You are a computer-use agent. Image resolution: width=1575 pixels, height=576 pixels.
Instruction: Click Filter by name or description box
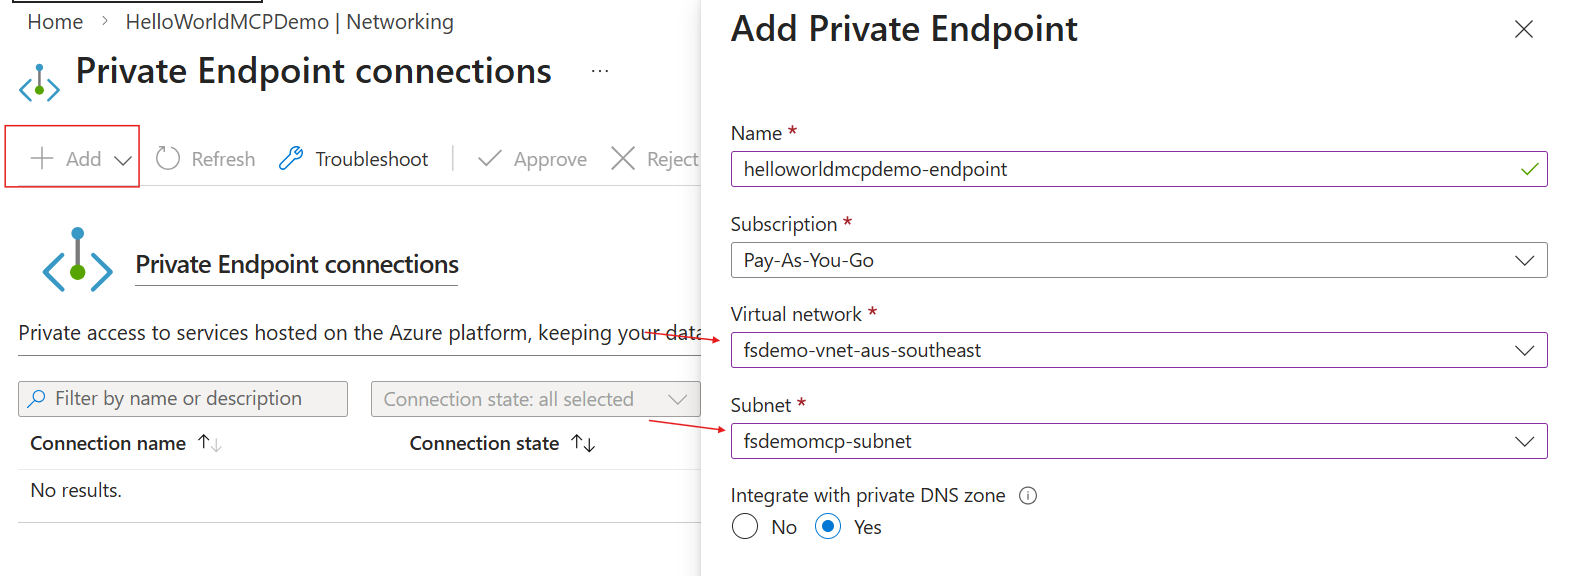point(183,399)
